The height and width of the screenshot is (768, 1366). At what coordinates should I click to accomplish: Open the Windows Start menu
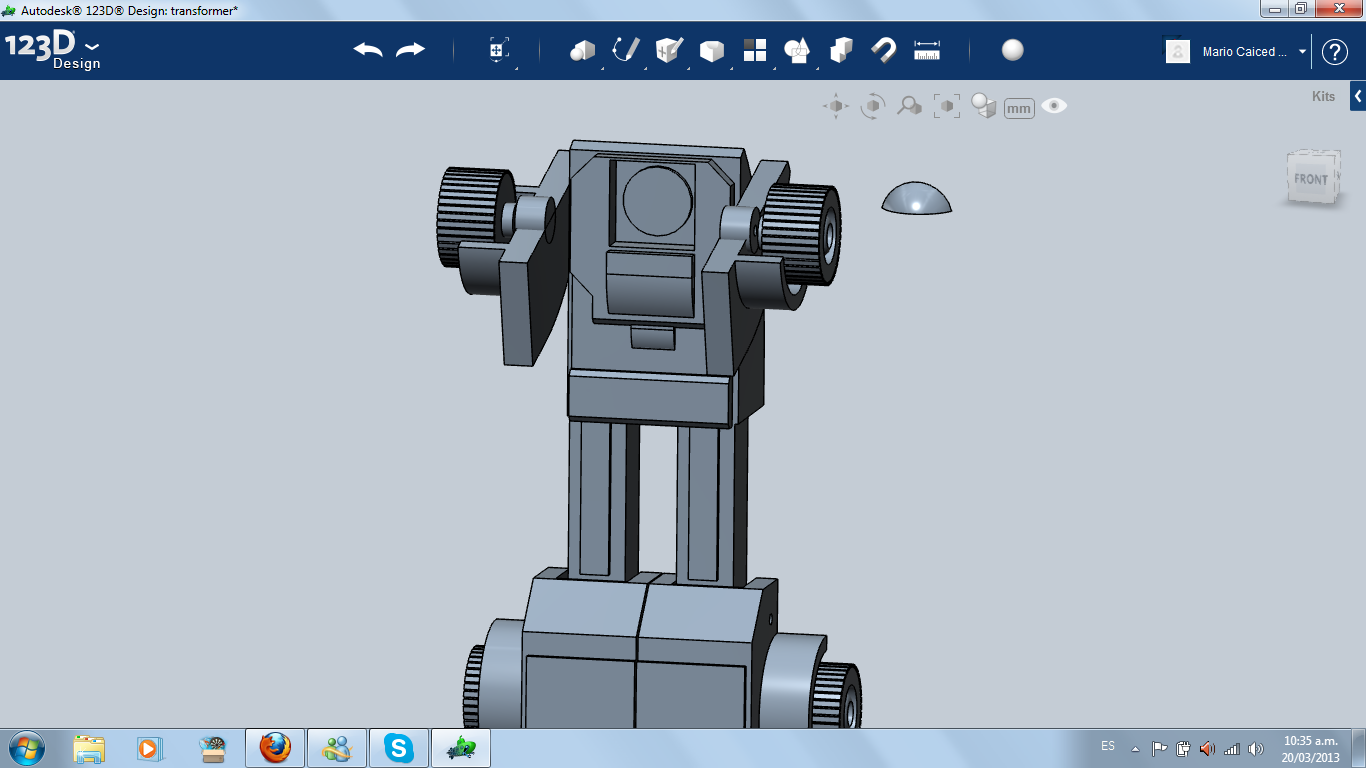(27, 748)
